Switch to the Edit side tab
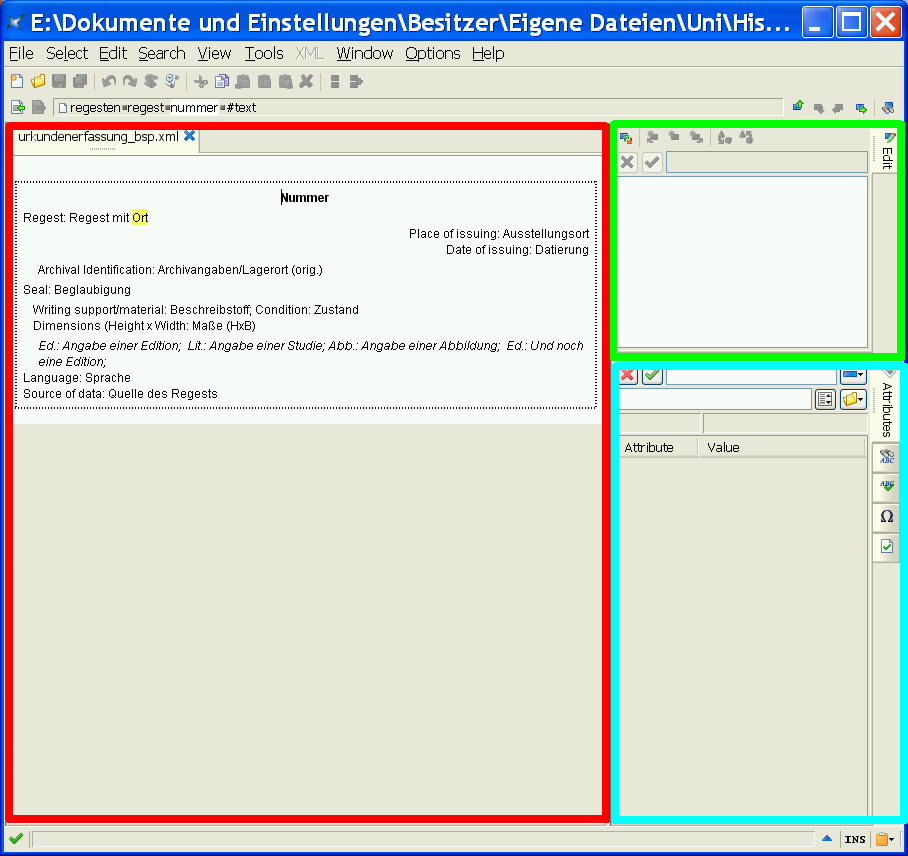908x856 pixels. tap(886, 152)
